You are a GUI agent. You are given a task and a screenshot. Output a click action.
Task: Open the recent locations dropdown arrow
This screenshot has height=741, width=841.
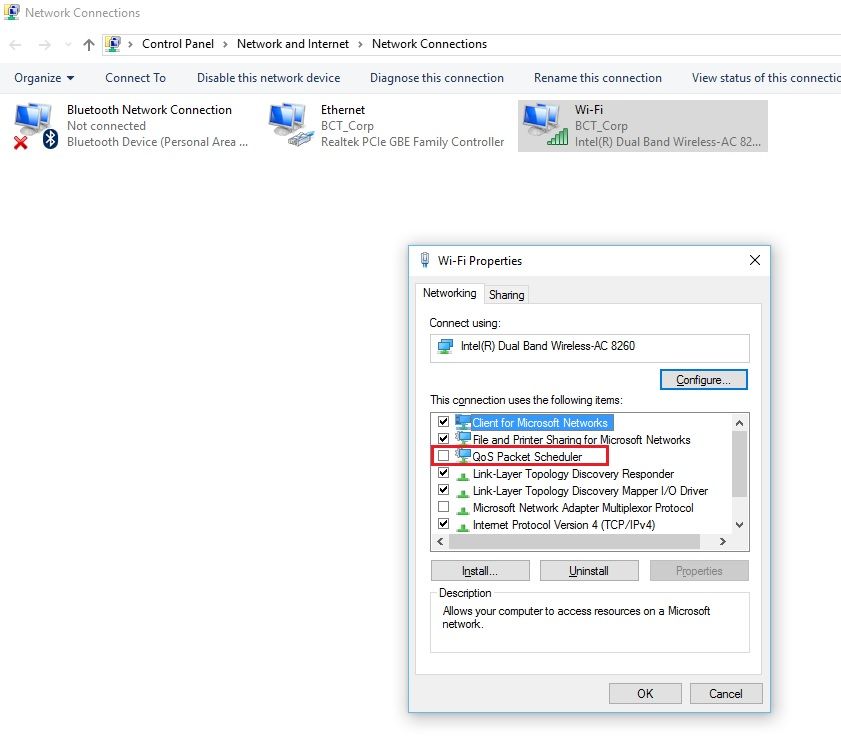click(x=68, y=45)
